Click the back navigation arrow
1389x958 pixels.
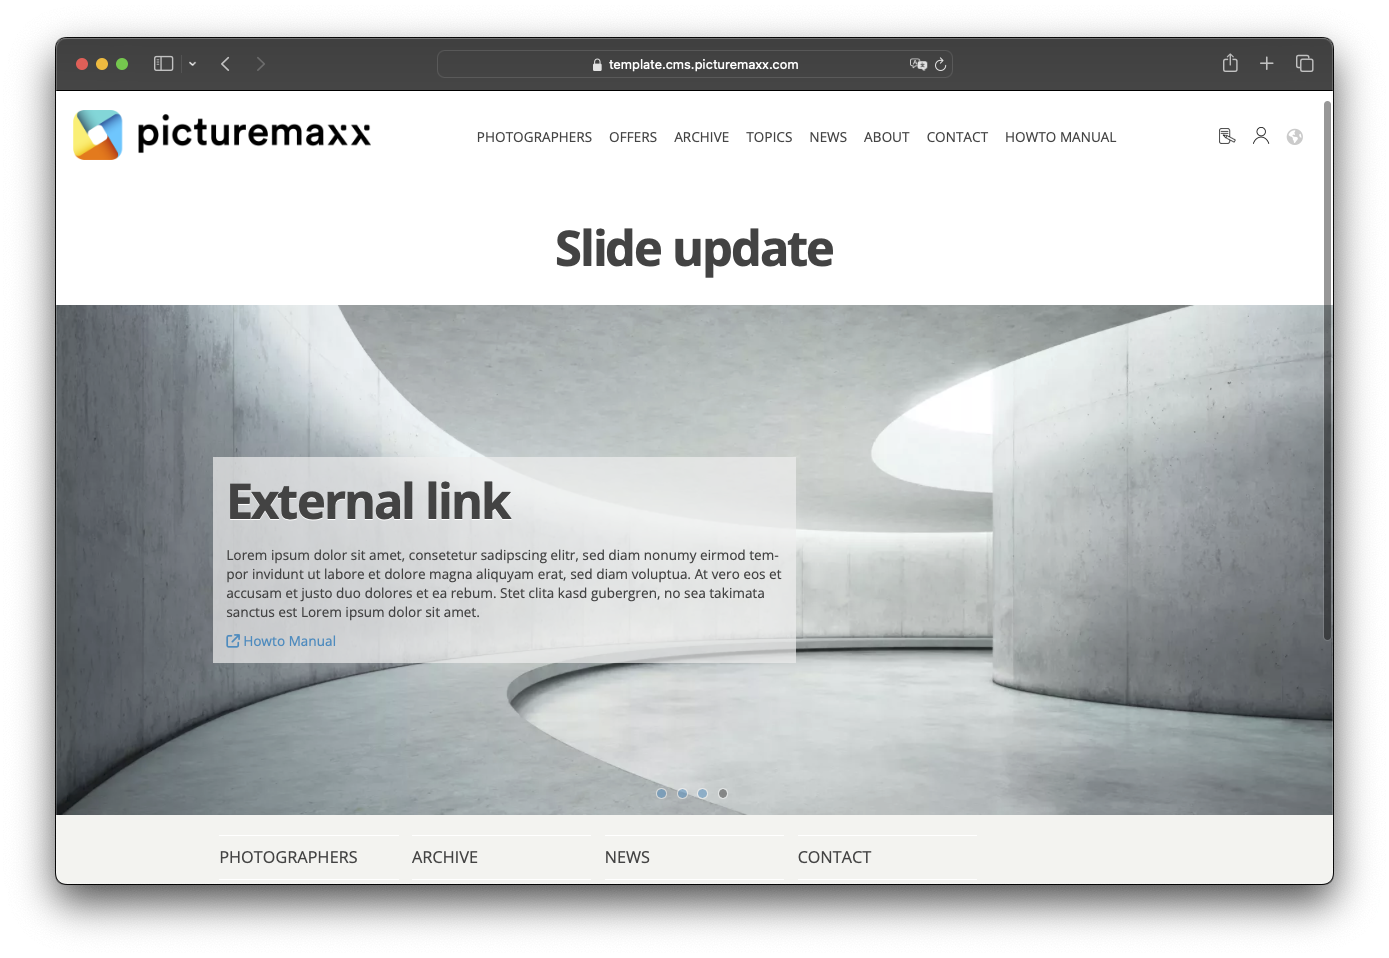tap(225, 63)
